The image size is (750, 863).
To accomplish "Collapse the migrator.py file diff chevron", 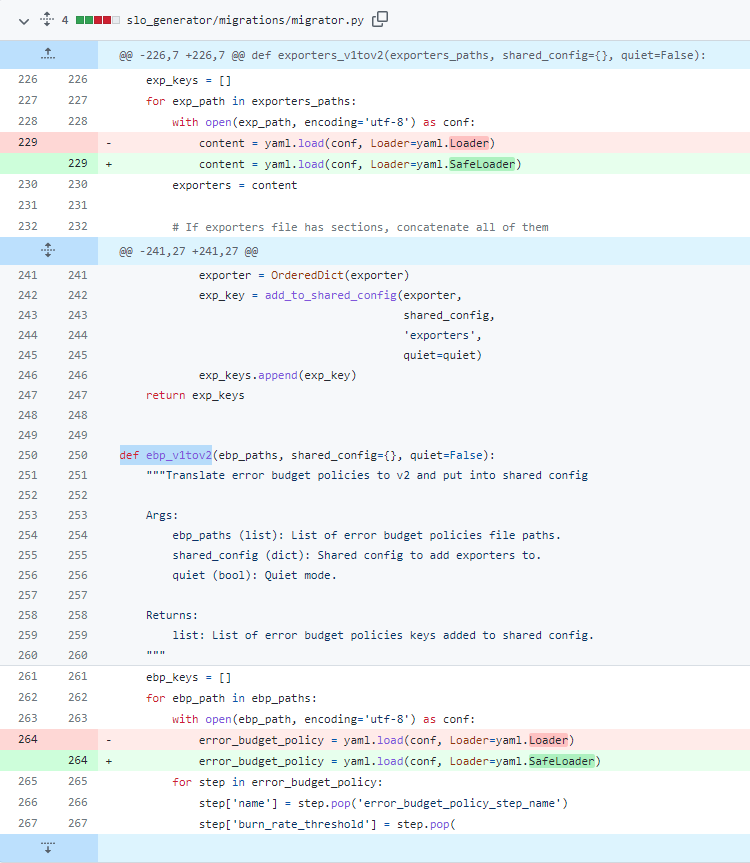I will tap(24, 21).
